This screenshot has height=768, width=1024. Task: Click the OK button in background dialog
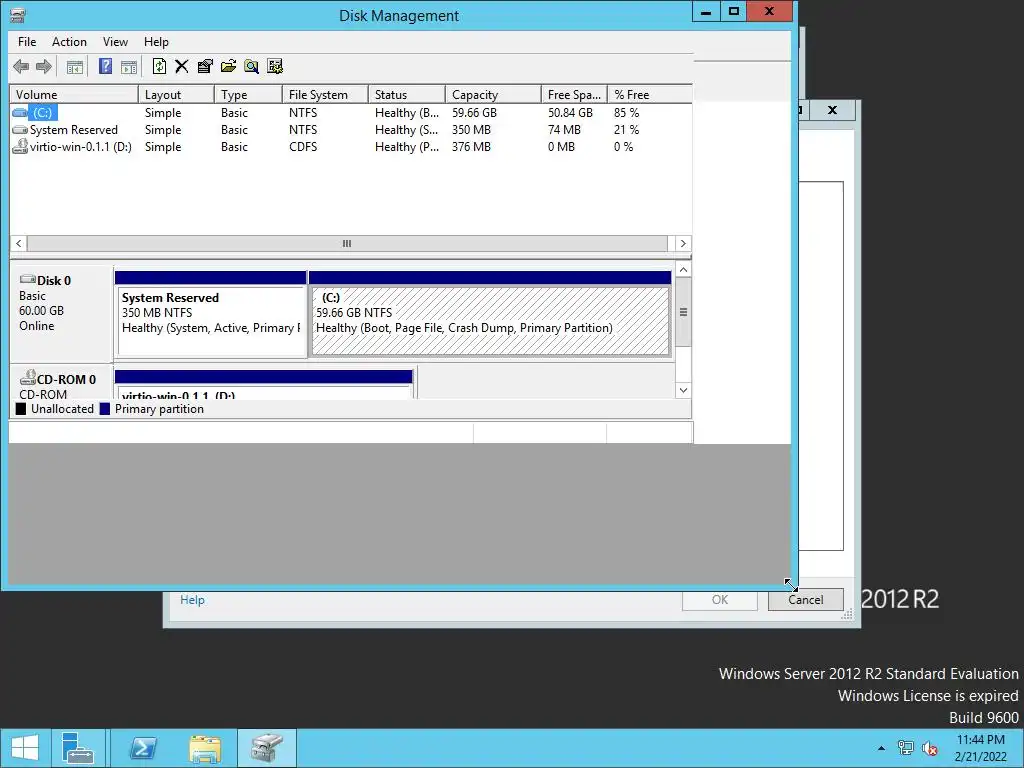tap(720, 600)
